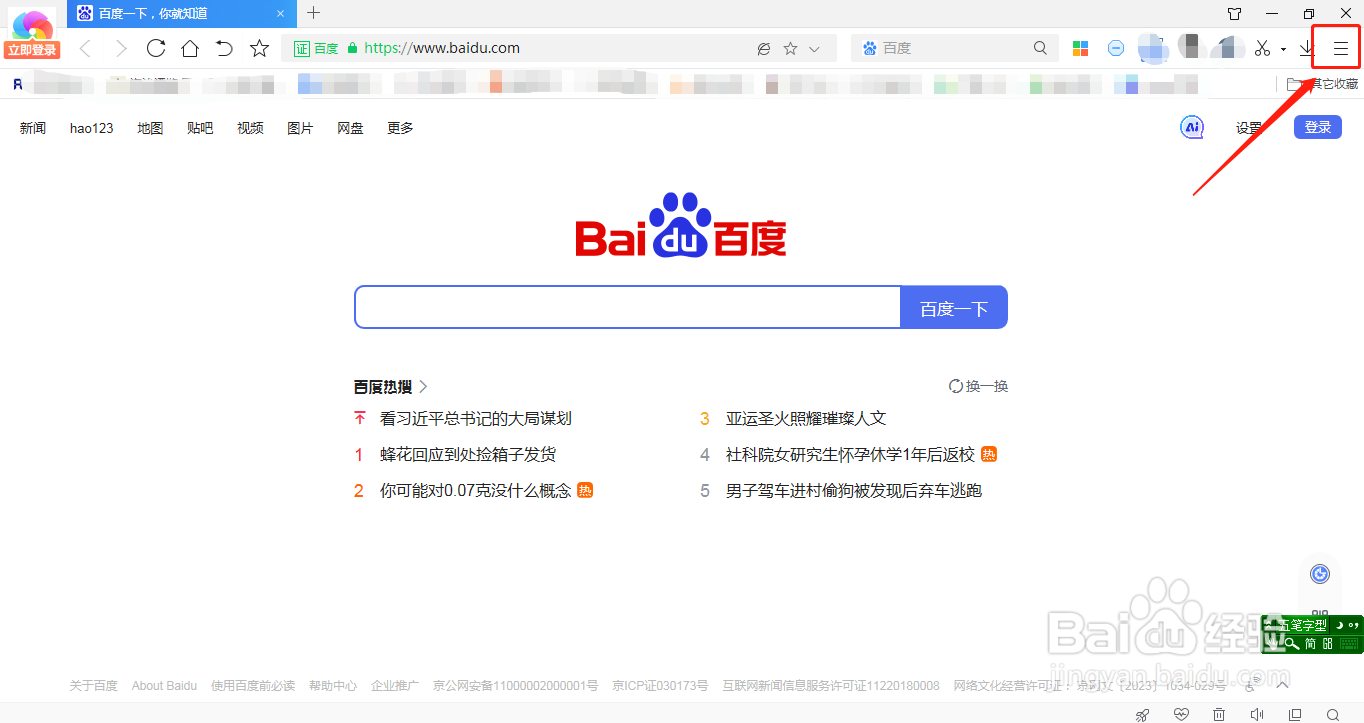Click the undo closed-tab arrow icon
This screenshot has width=1364, height=723.
click(x=224, y=48)
